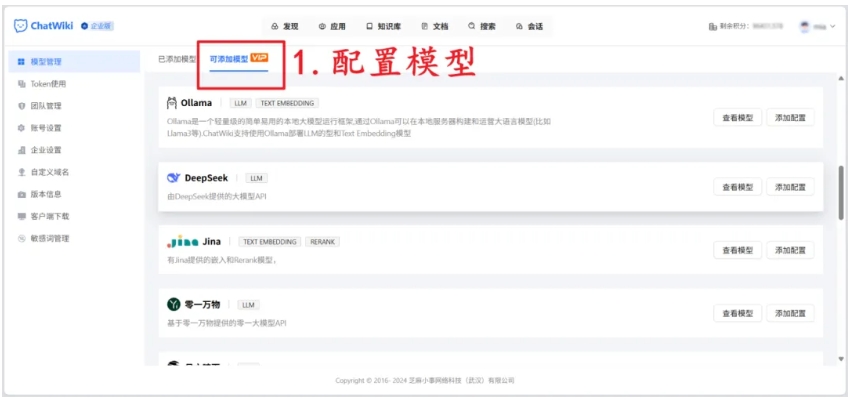Image resolution: width=852 pixels, height=404 pixels.
Task: View models for Jina
Action: tap(737, 250)
